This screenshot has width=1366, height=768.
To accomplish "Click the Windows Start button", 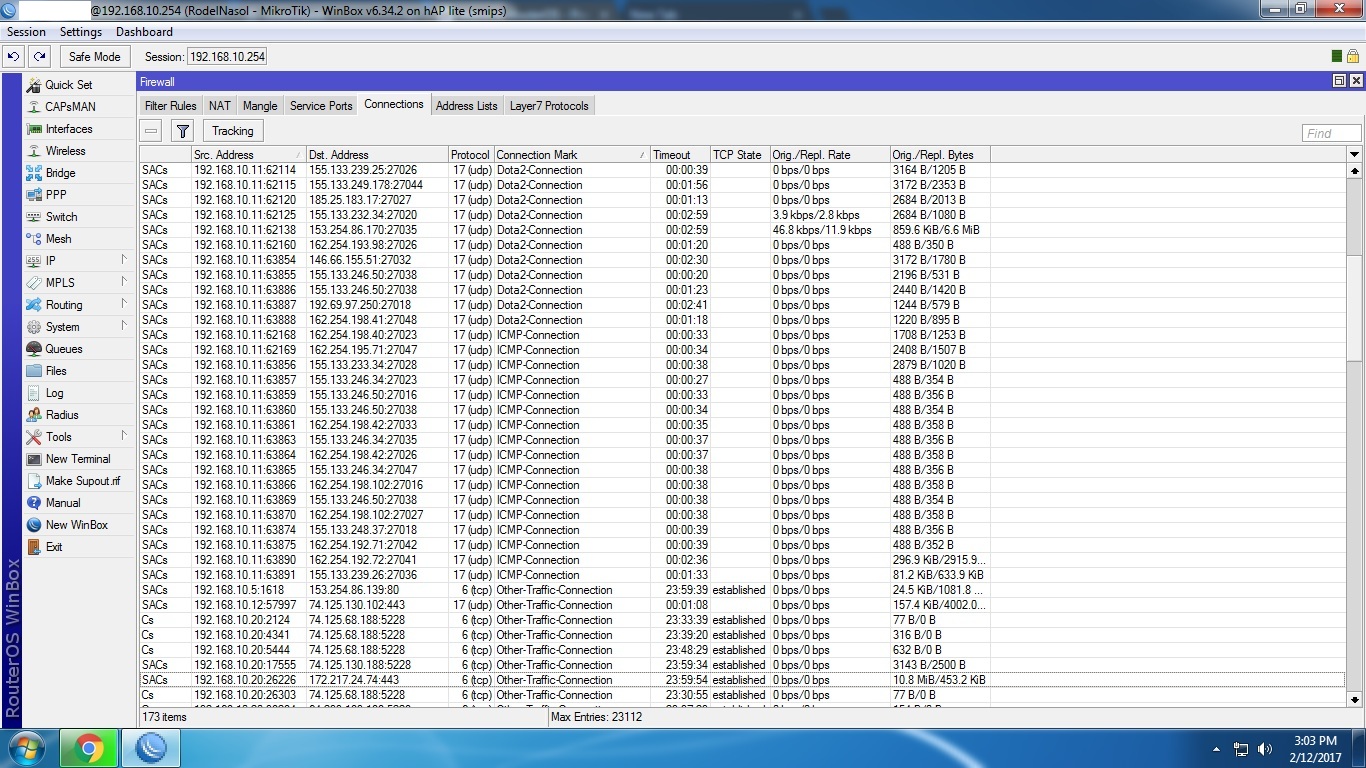I will (25, 748).
